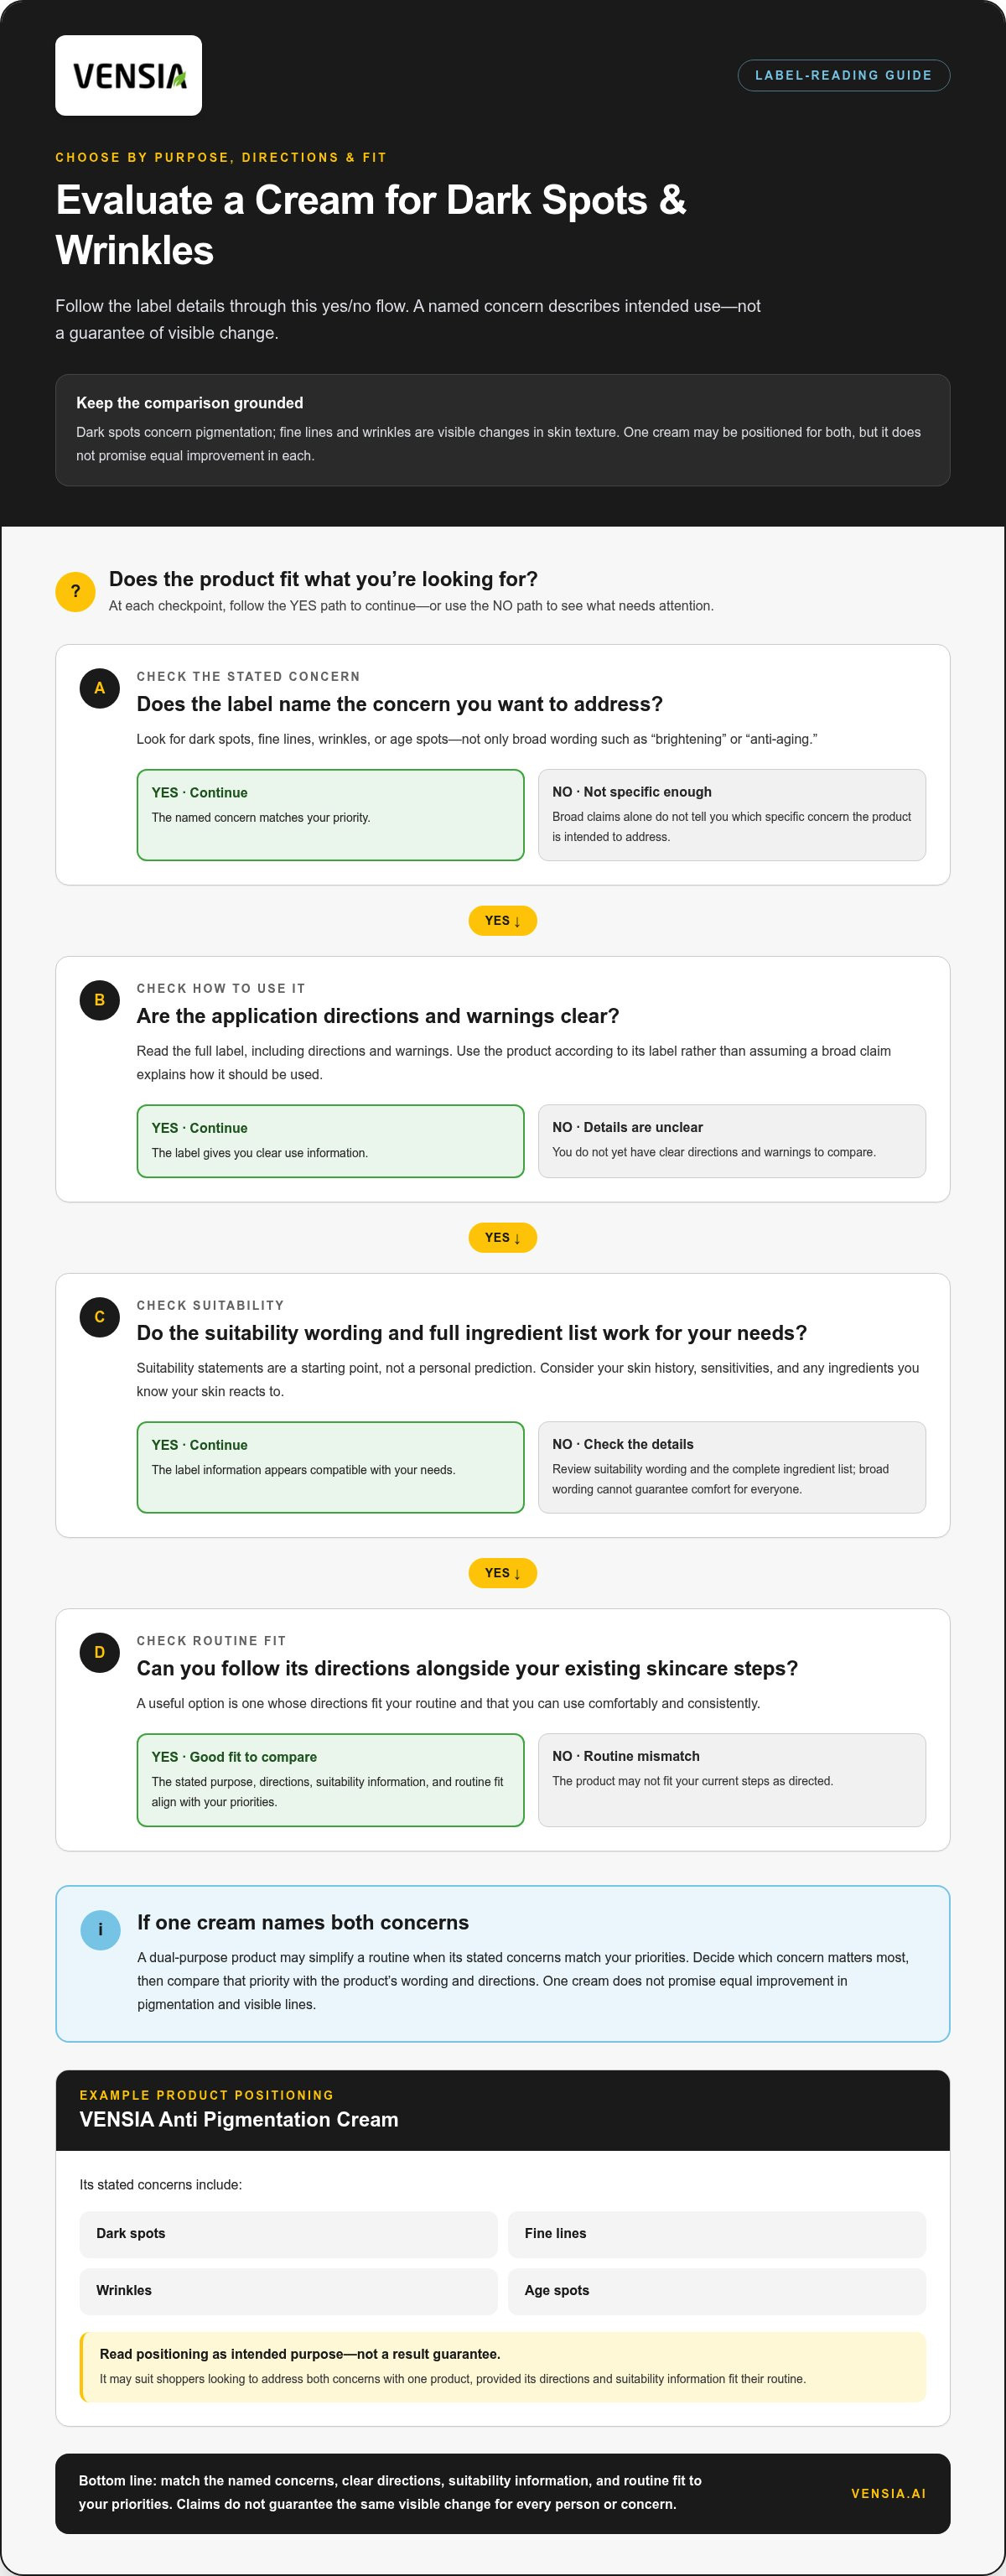Click the YES arrow below step A
1006x2576 pixels.
click(x=502, y=921)
